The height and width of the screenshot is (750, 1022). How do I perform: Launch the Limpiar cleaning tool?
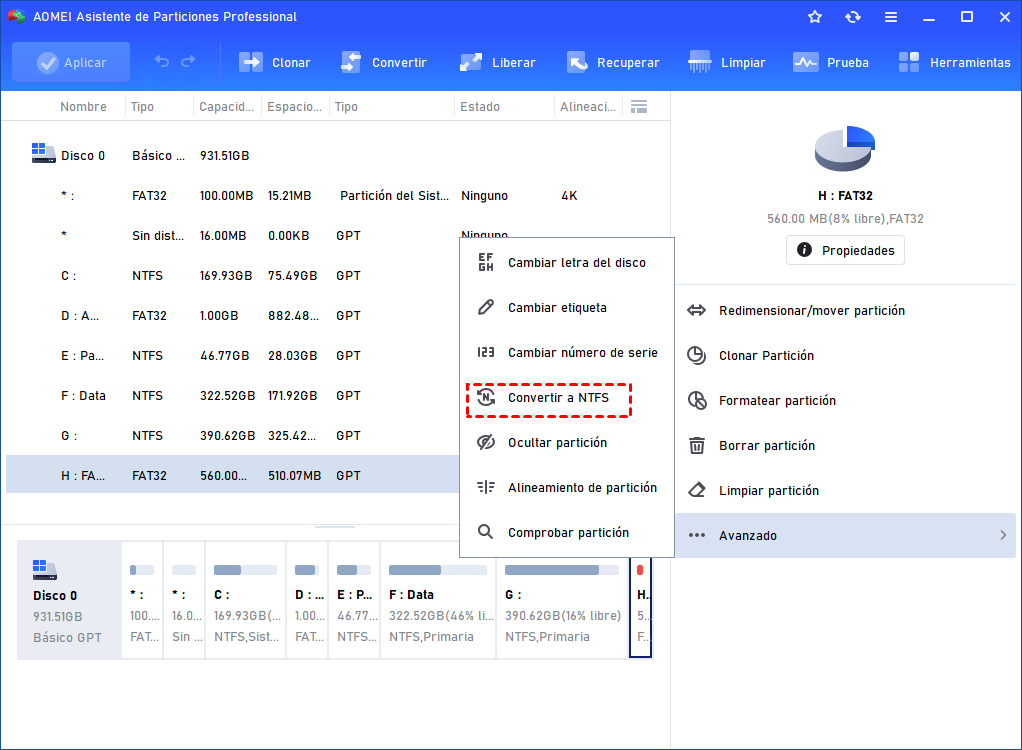(x=727, y=62)
